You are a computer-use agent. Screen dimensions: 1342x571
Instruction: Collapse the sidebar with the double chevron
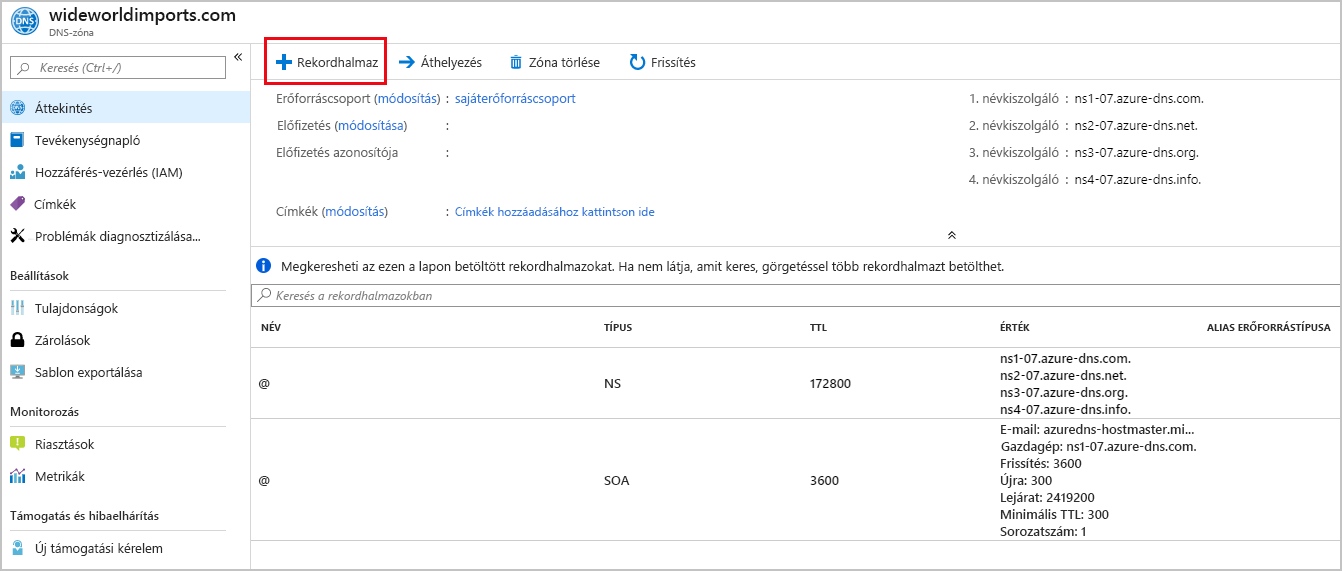coord(238,57)
